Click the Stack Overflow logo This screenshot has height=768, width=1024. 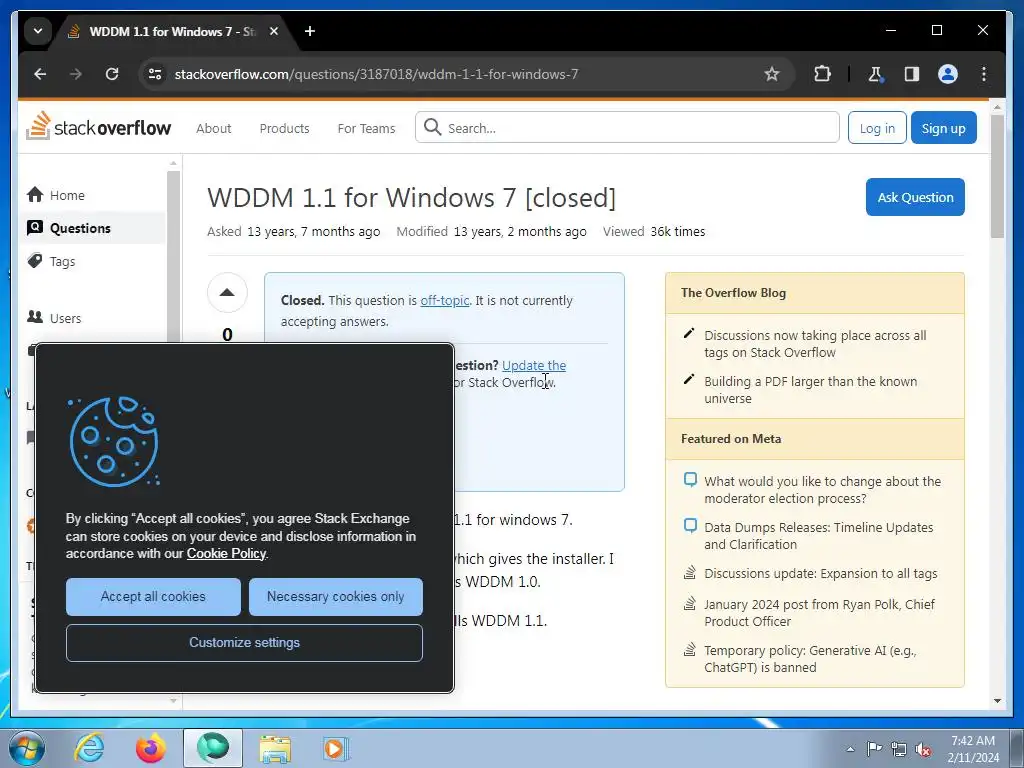(99, 126)
